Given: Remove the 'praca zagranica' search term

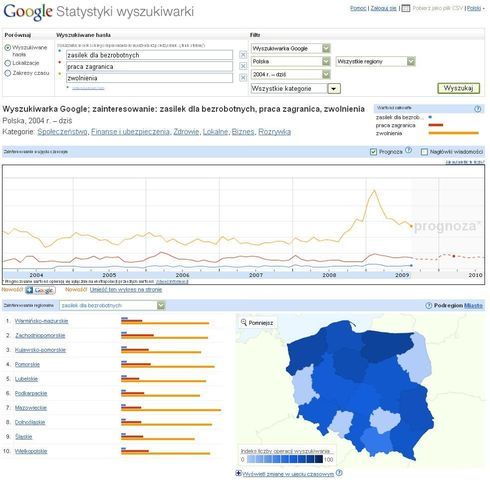Looking at the screenshot, I should pos(243,66).
